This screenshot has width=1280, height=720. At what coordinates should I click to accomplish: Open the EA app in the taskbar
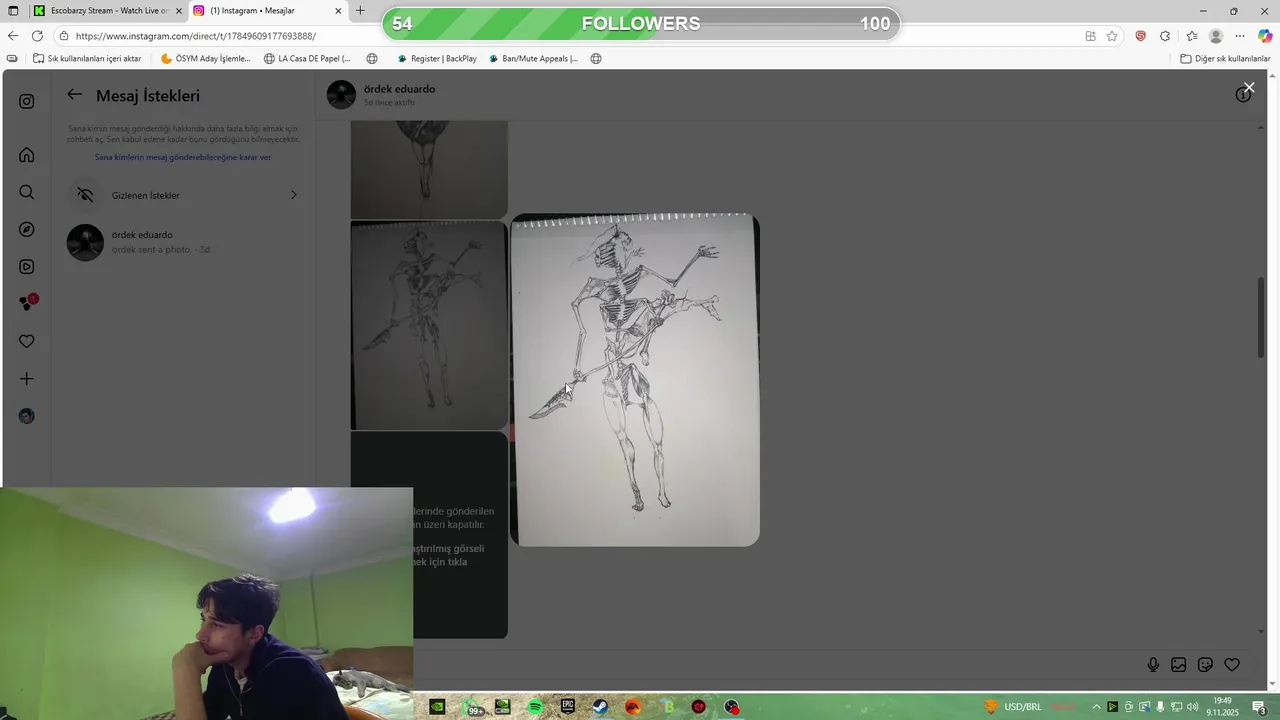[x=633, y=707]
